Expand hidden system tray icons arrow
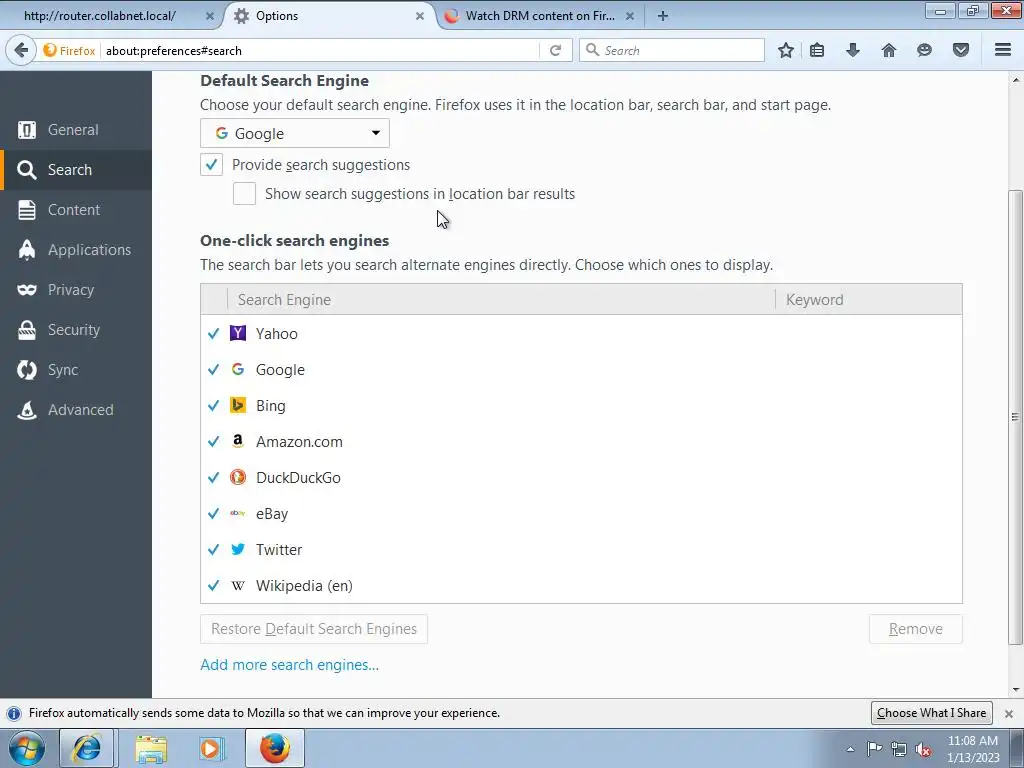Screen dimensions: 1024x768 click(x=850, y=749)
